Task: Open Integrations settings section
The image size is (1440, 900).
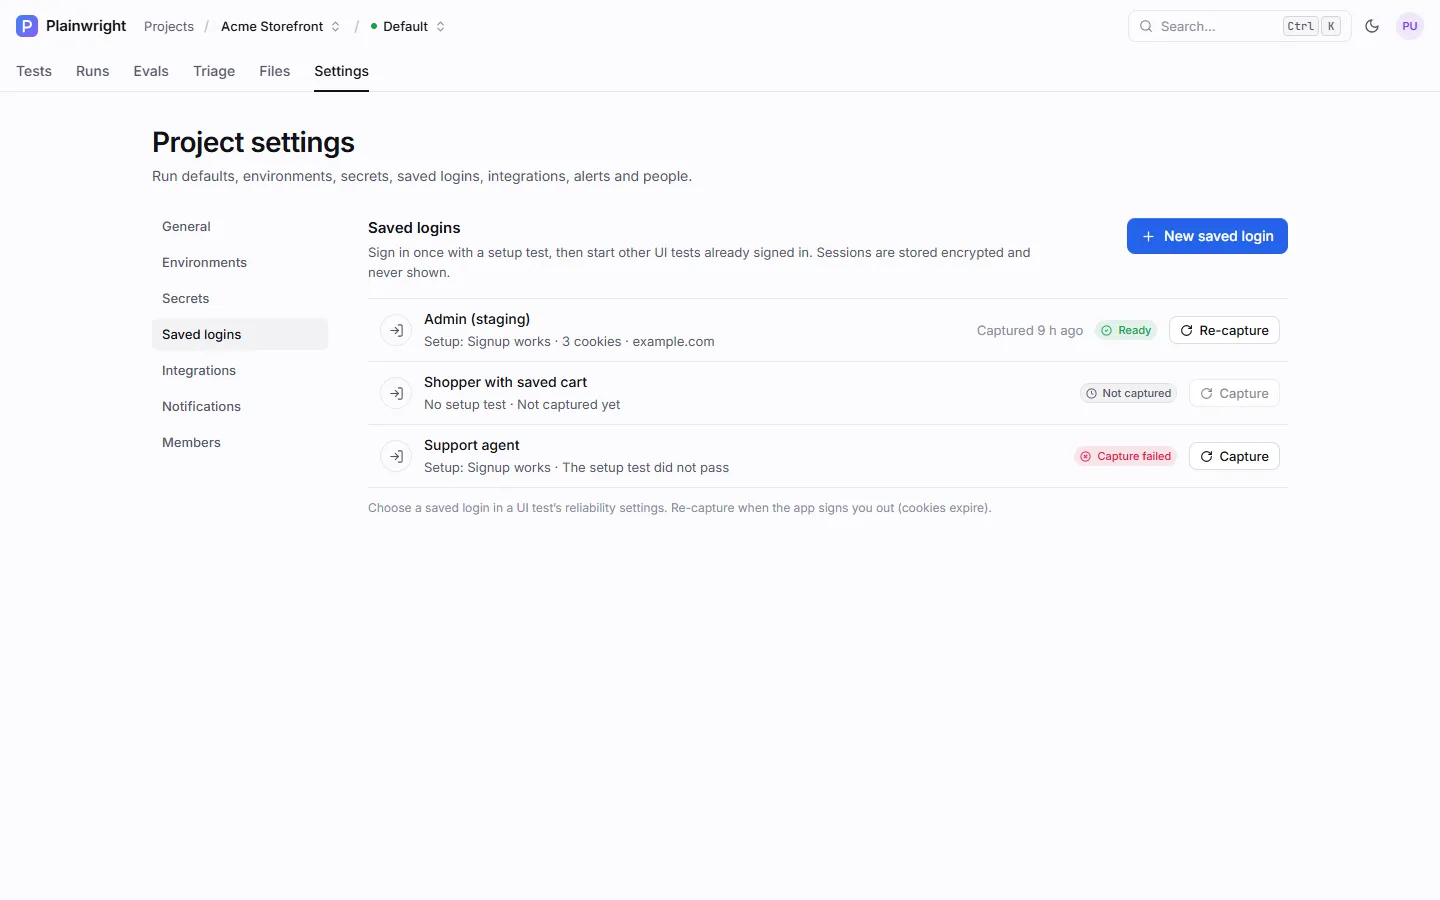Action: pos(240,370)
